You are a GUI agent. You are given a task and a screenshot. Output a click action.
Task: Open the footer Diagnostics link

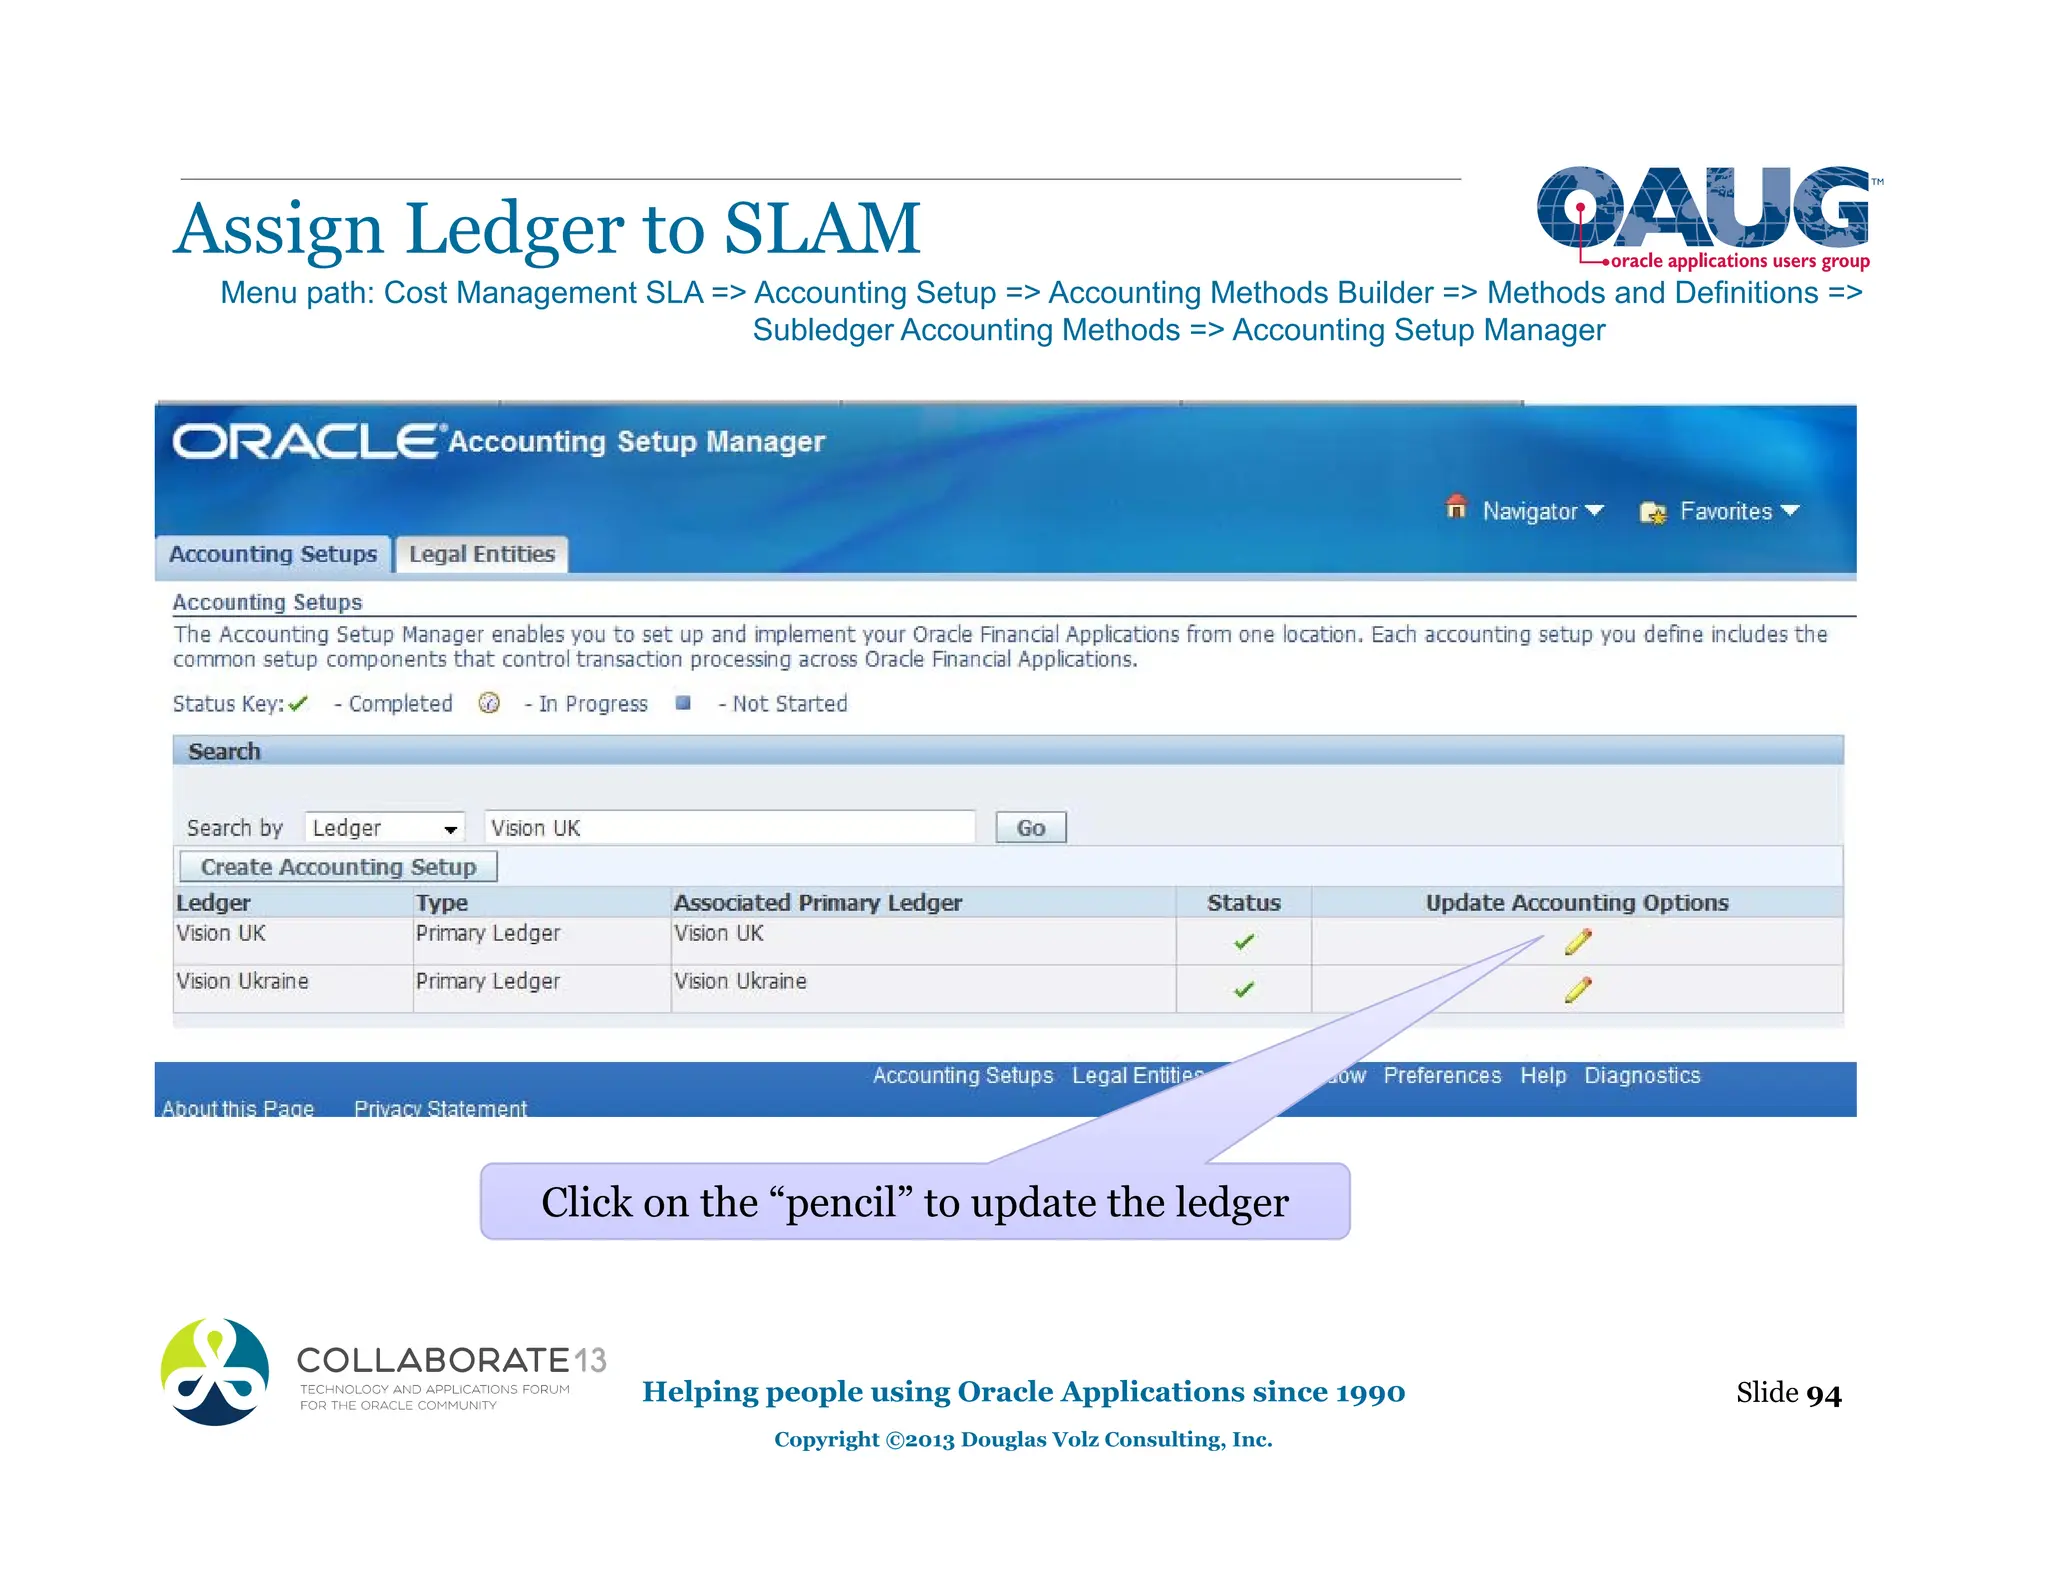coord(1642,1076)
